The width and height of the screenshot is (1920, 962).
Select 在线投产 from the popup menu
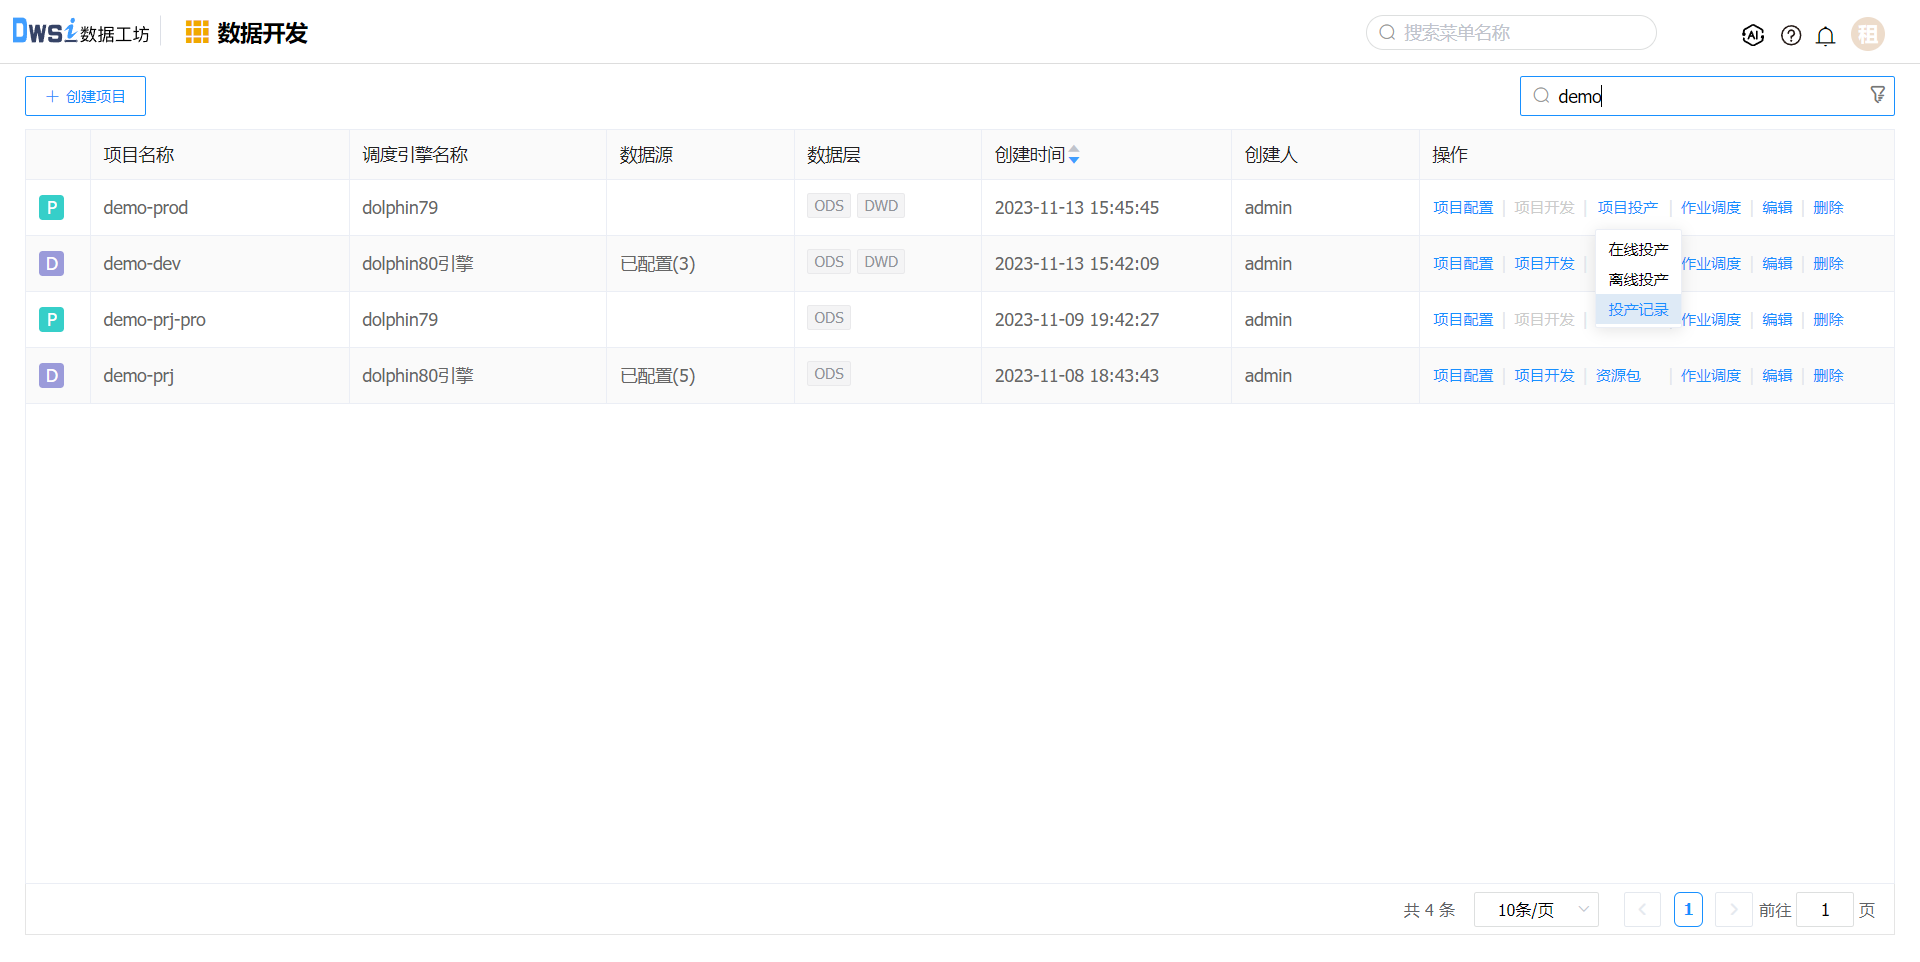[x=1638, y=250]
